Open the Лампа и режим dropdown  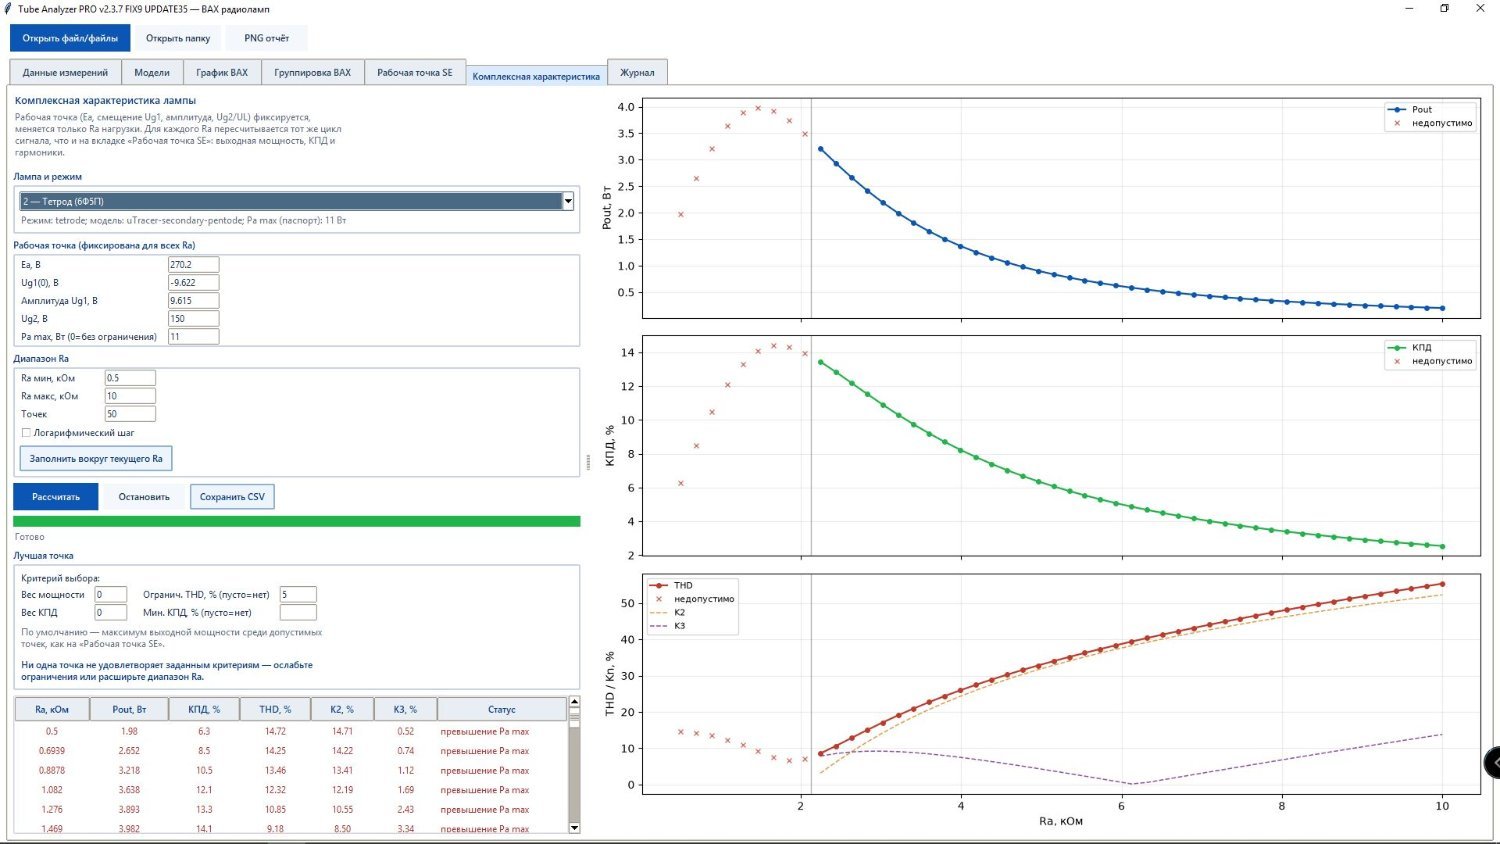(x=296, y=201)
